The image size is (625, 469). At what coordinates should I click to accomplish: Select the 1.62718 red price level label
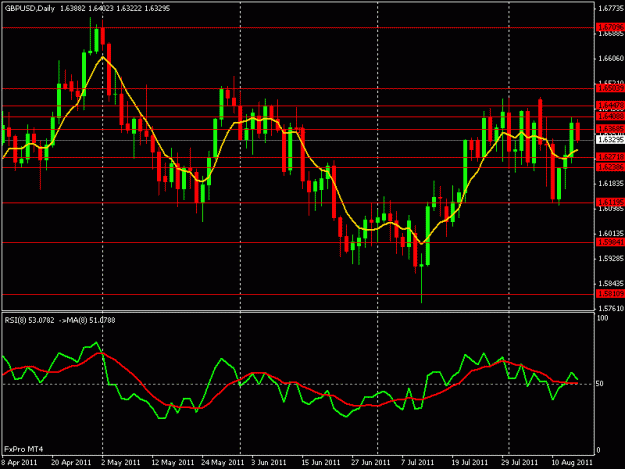(x=610, y=157)
